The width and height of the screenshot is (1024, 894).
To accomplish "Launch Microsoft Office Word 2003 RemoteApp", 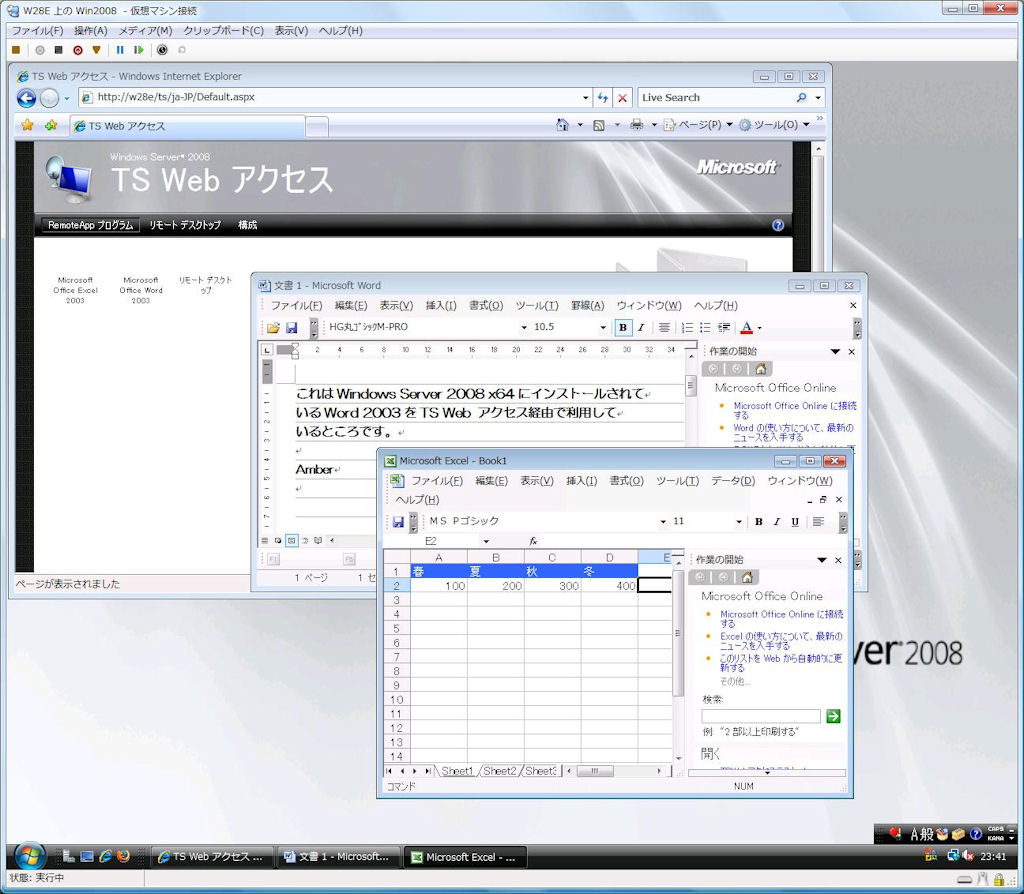I will click(140, 290).
